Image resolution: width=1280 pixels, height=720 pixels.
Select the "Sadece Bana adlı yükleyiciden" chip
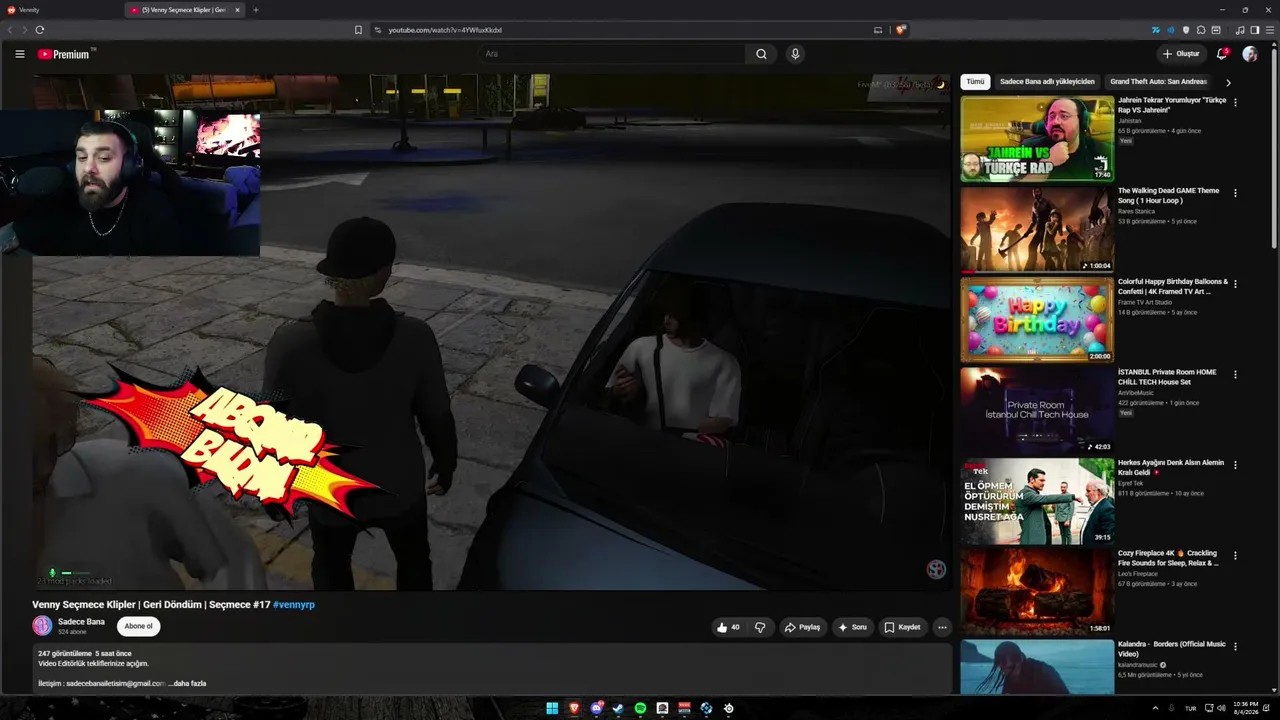(x=1047, y=82)
